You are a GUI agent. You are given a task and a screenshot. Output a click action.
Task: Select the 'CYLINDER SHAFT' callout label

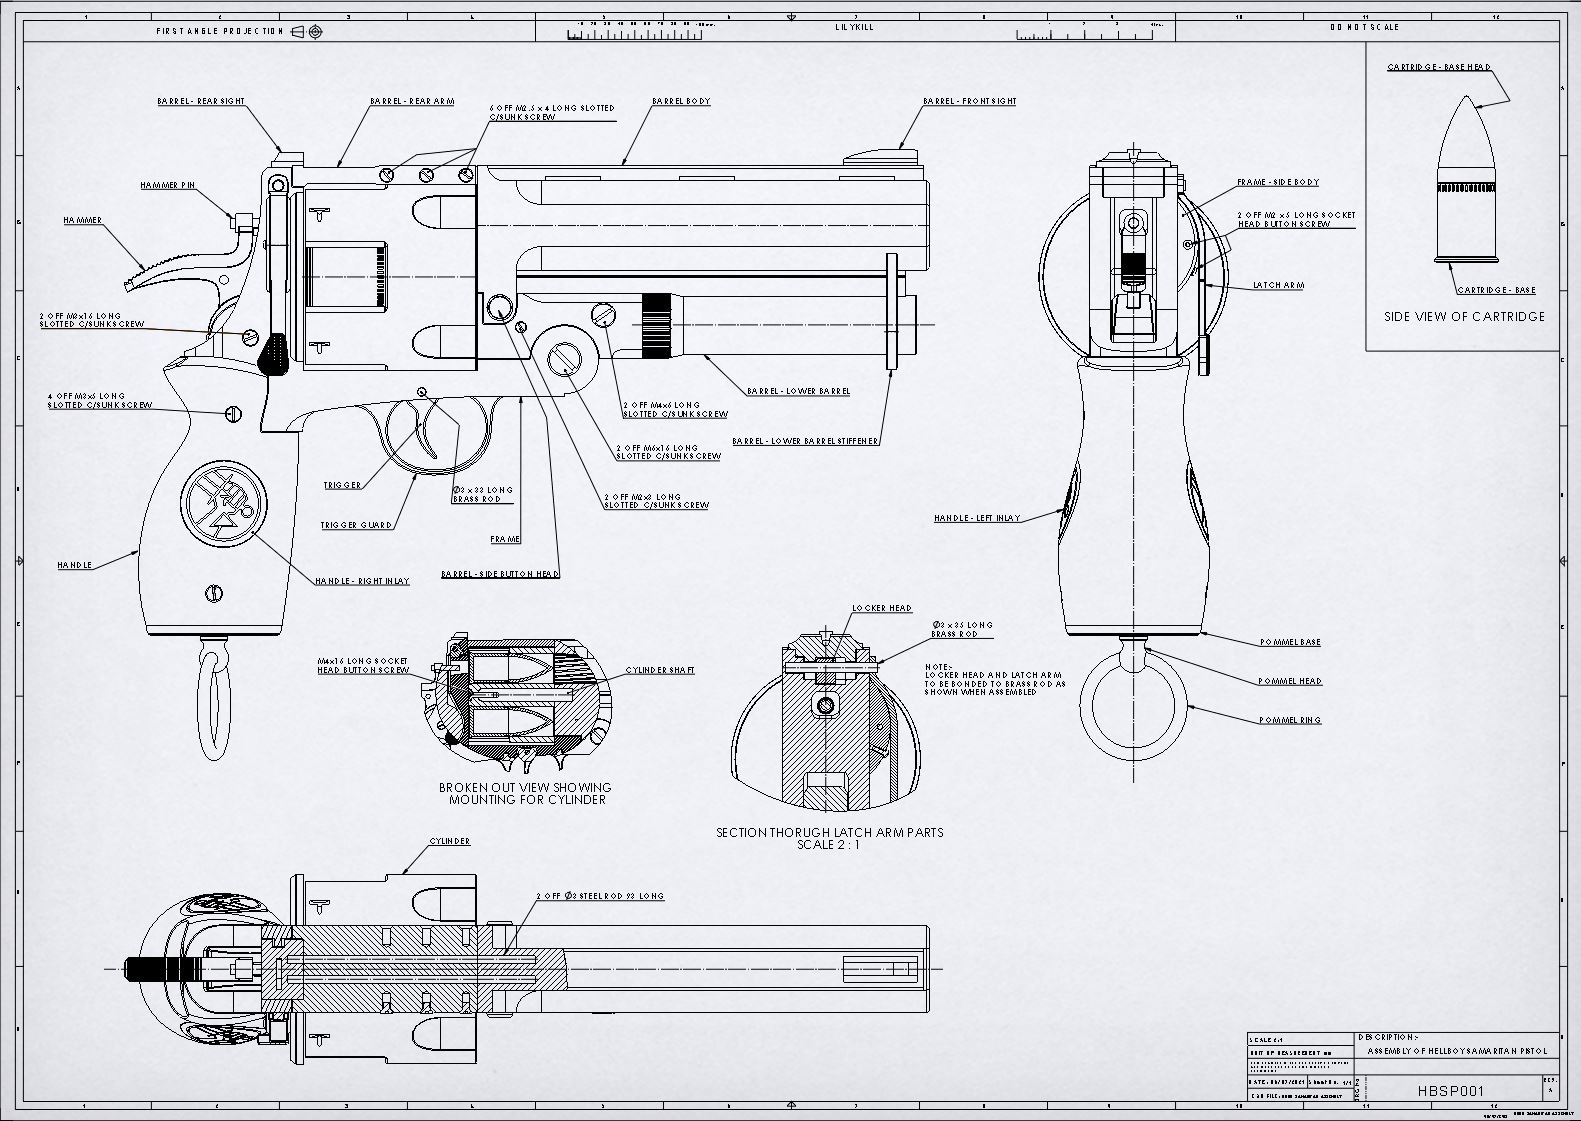(x=660, y=670)
